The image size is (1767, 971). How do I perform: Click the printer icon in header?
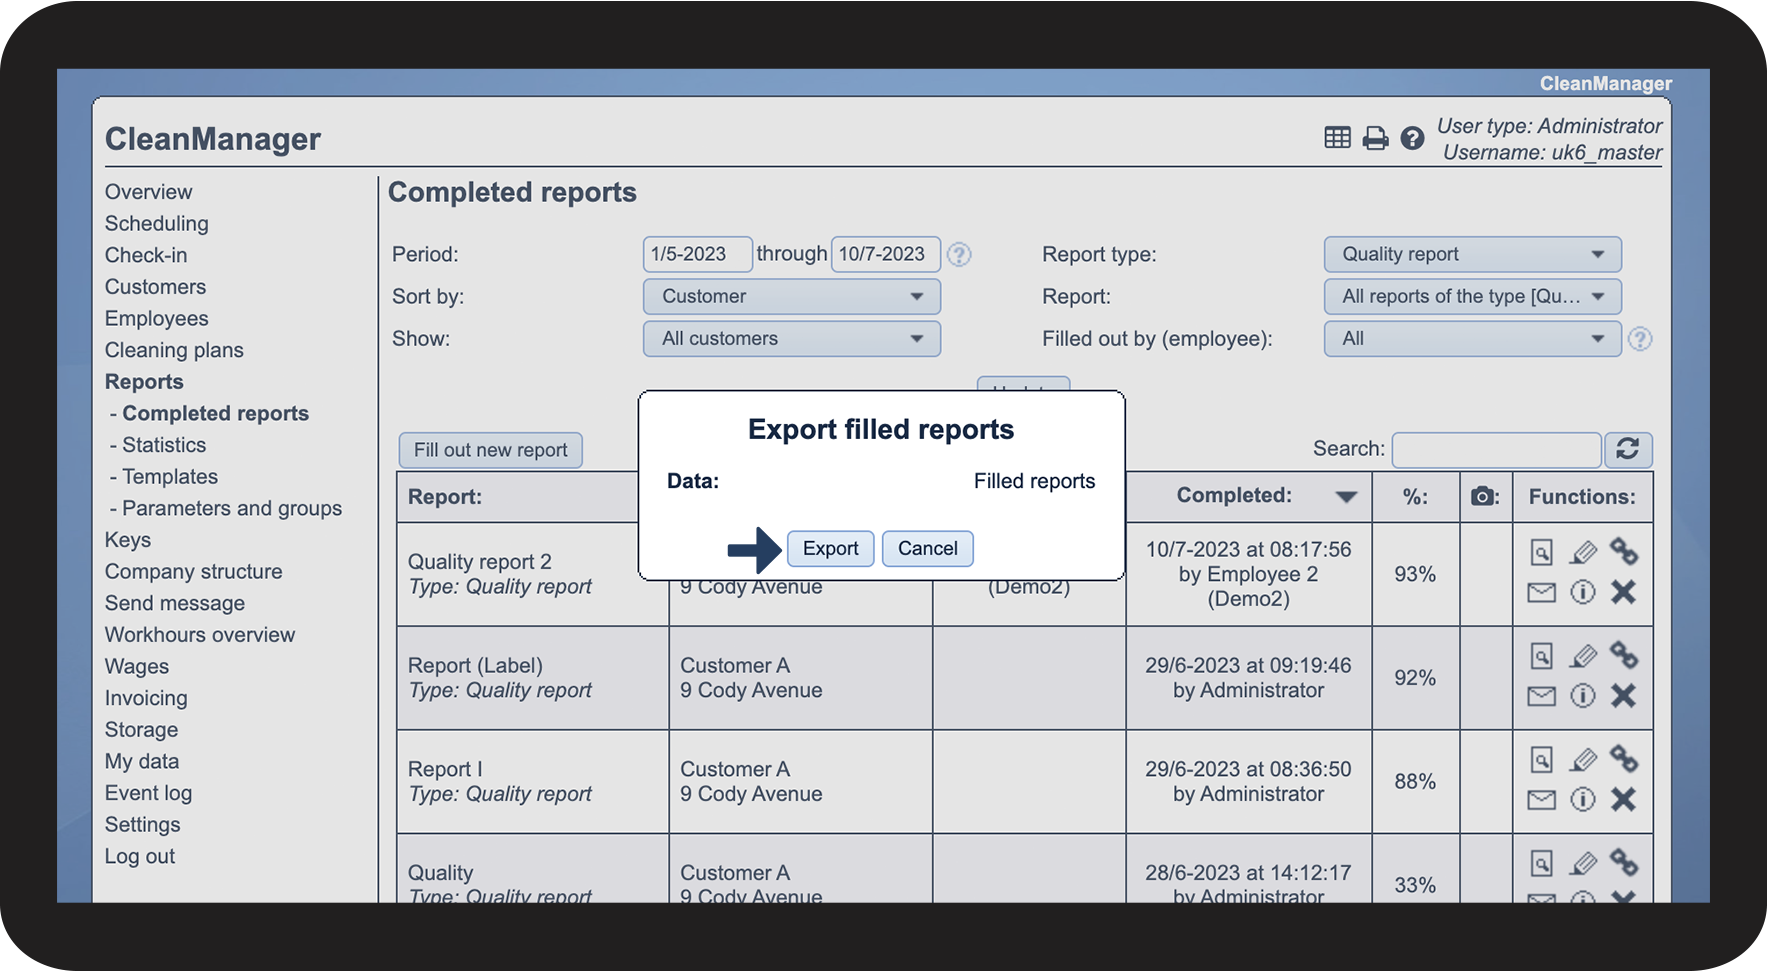coord(1375,138)
